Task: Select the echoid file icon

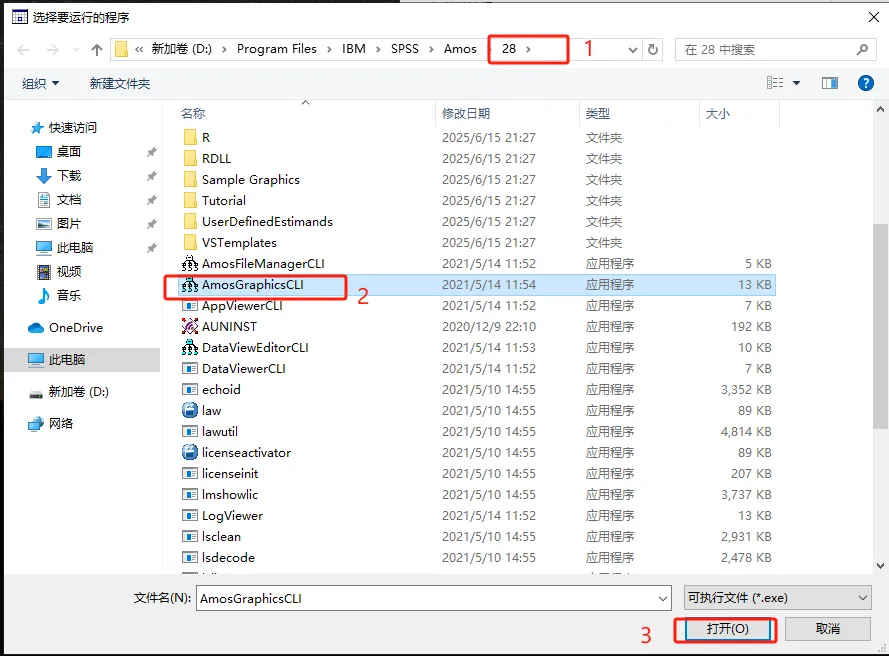Action: [189, 390]
